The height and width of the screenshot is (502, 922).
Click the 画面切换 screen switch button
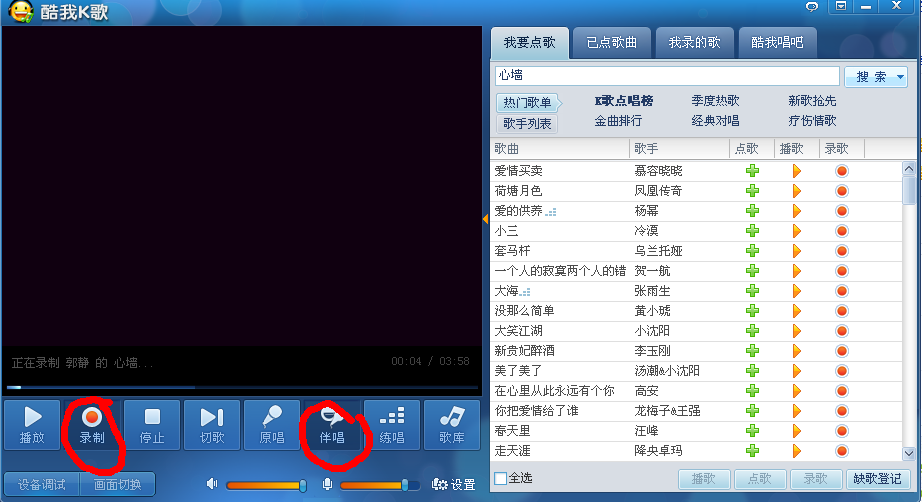pyautogui.click(x=118, y=484)
